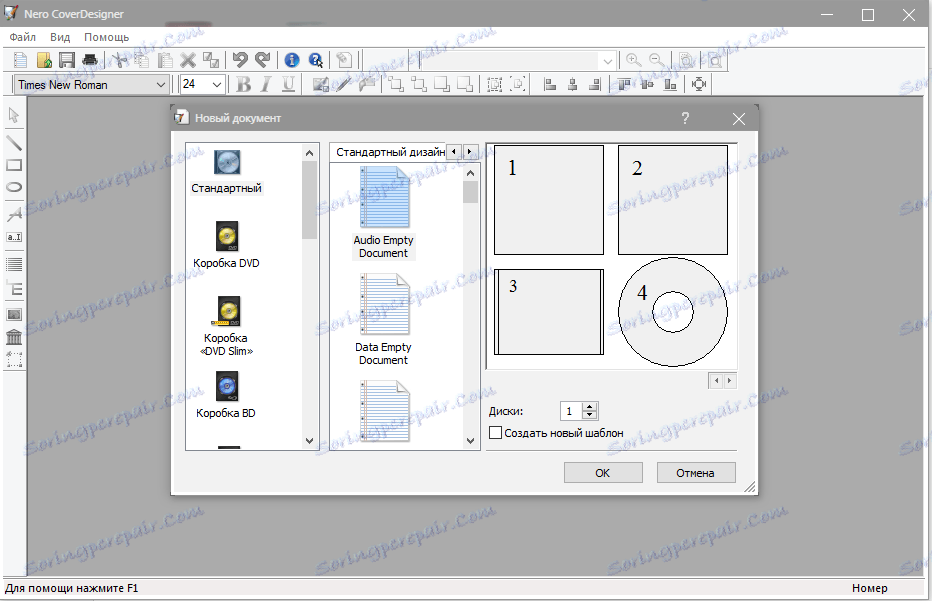This screenshot has height=601, width=932.
Task: Select the Folder tree structure tool
Action: tap(14, 289)
